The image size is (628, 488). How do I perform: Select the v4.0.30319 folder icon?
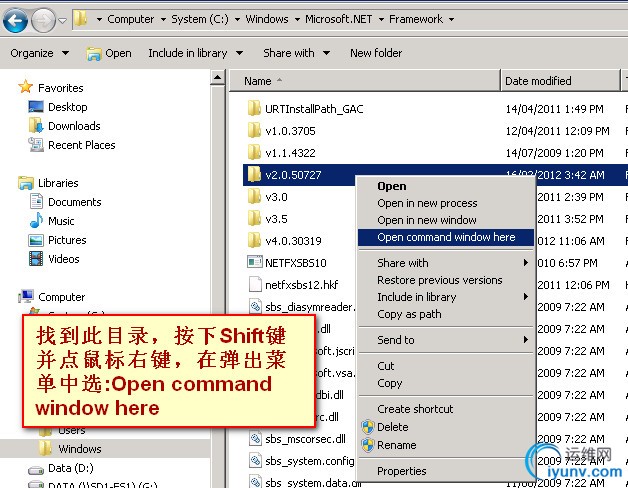coord(254,241)
